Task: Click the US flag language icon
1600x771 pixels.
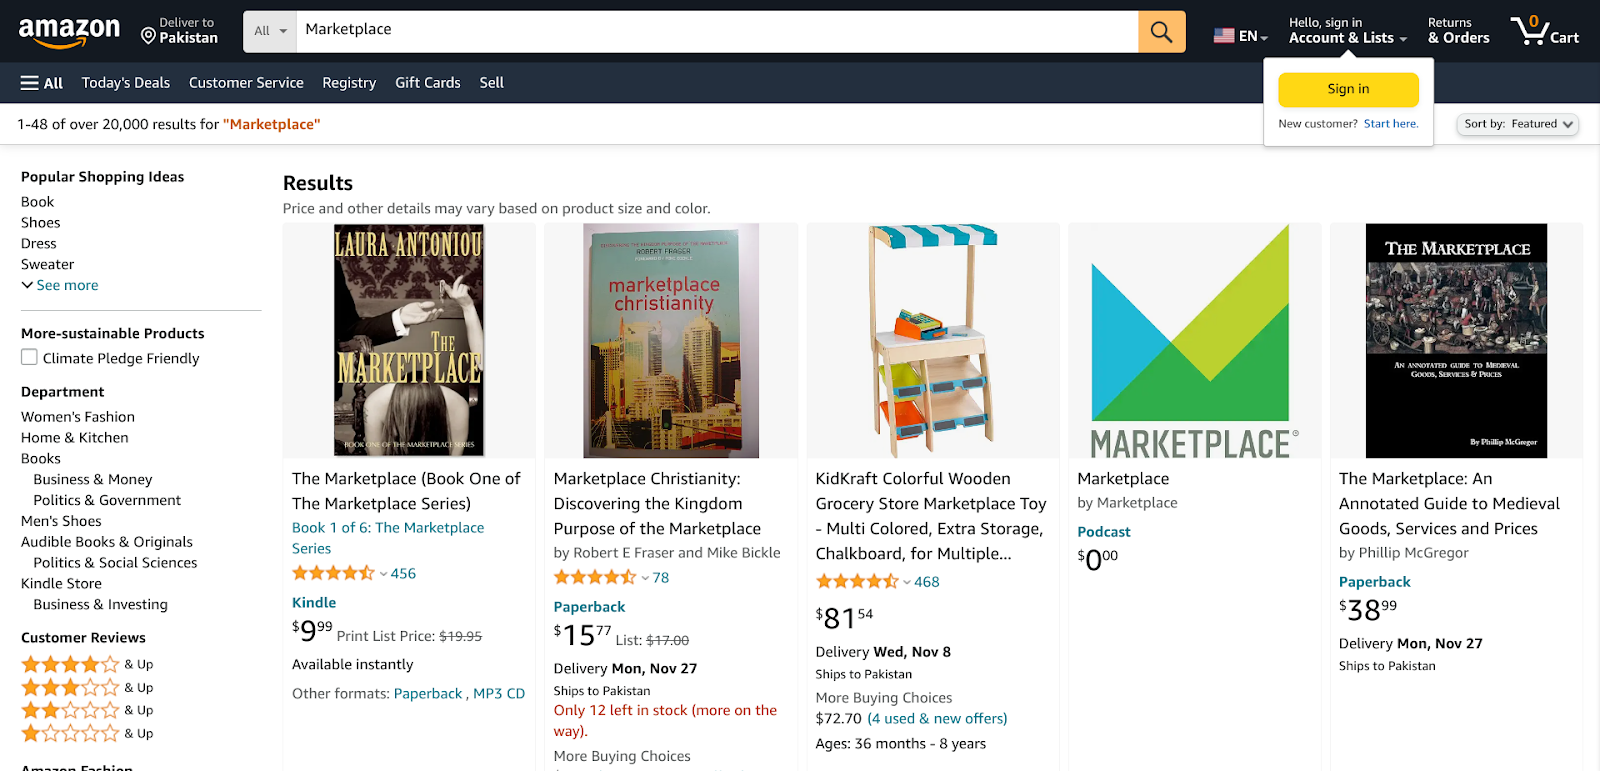Action: [1224, 36]
